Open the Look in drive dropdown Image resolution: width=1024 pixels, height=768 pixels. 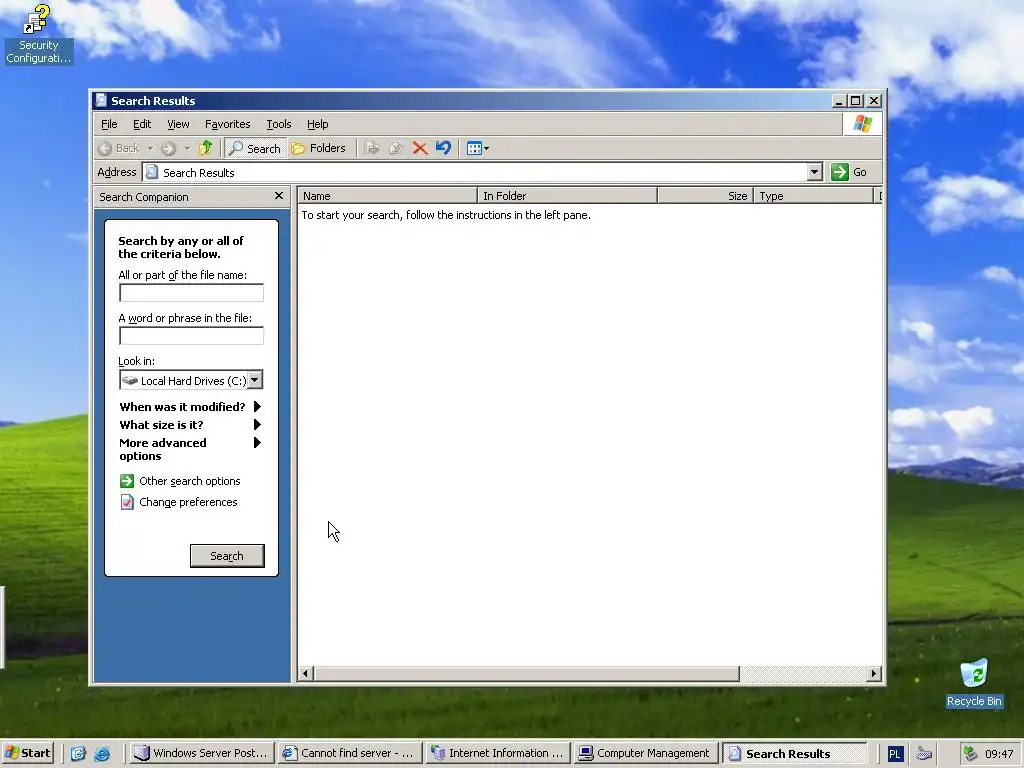[255, 380]
